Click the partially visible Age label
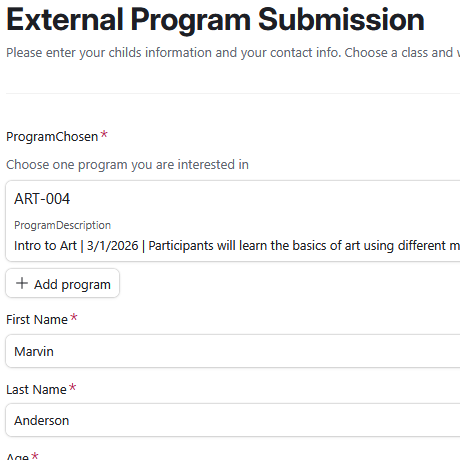 (17, 457)
